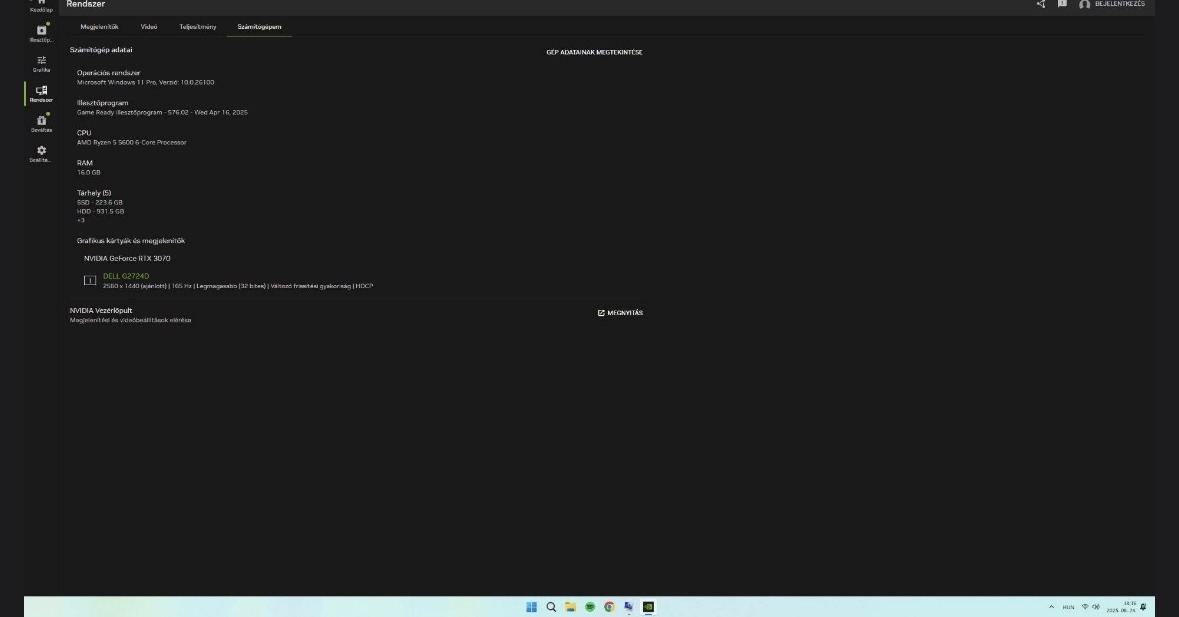The height and width of the screenshot is (617, 1179).
Task: Open the Windows Start menu
Action: point(532,606)
